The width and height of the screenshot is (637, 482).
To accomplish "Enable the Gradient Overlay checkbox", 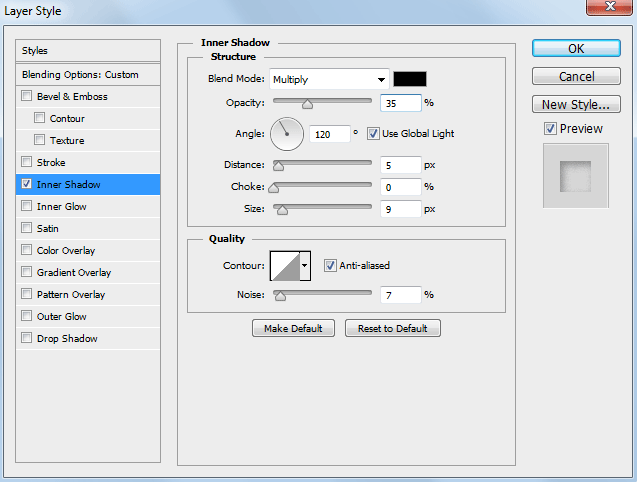I will pos(26,271).
